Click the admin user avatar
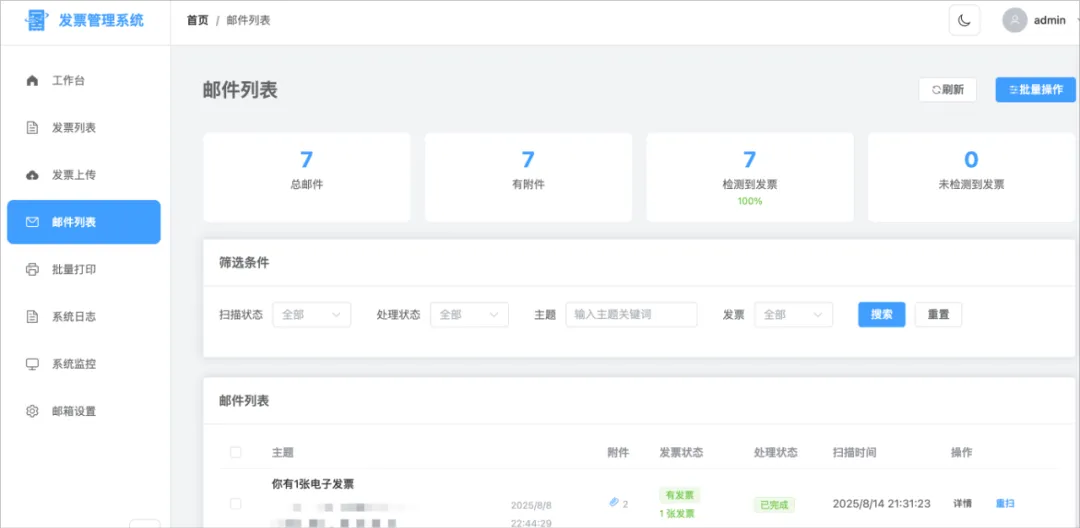1080x528 pixels. (x=1015, y=21)
